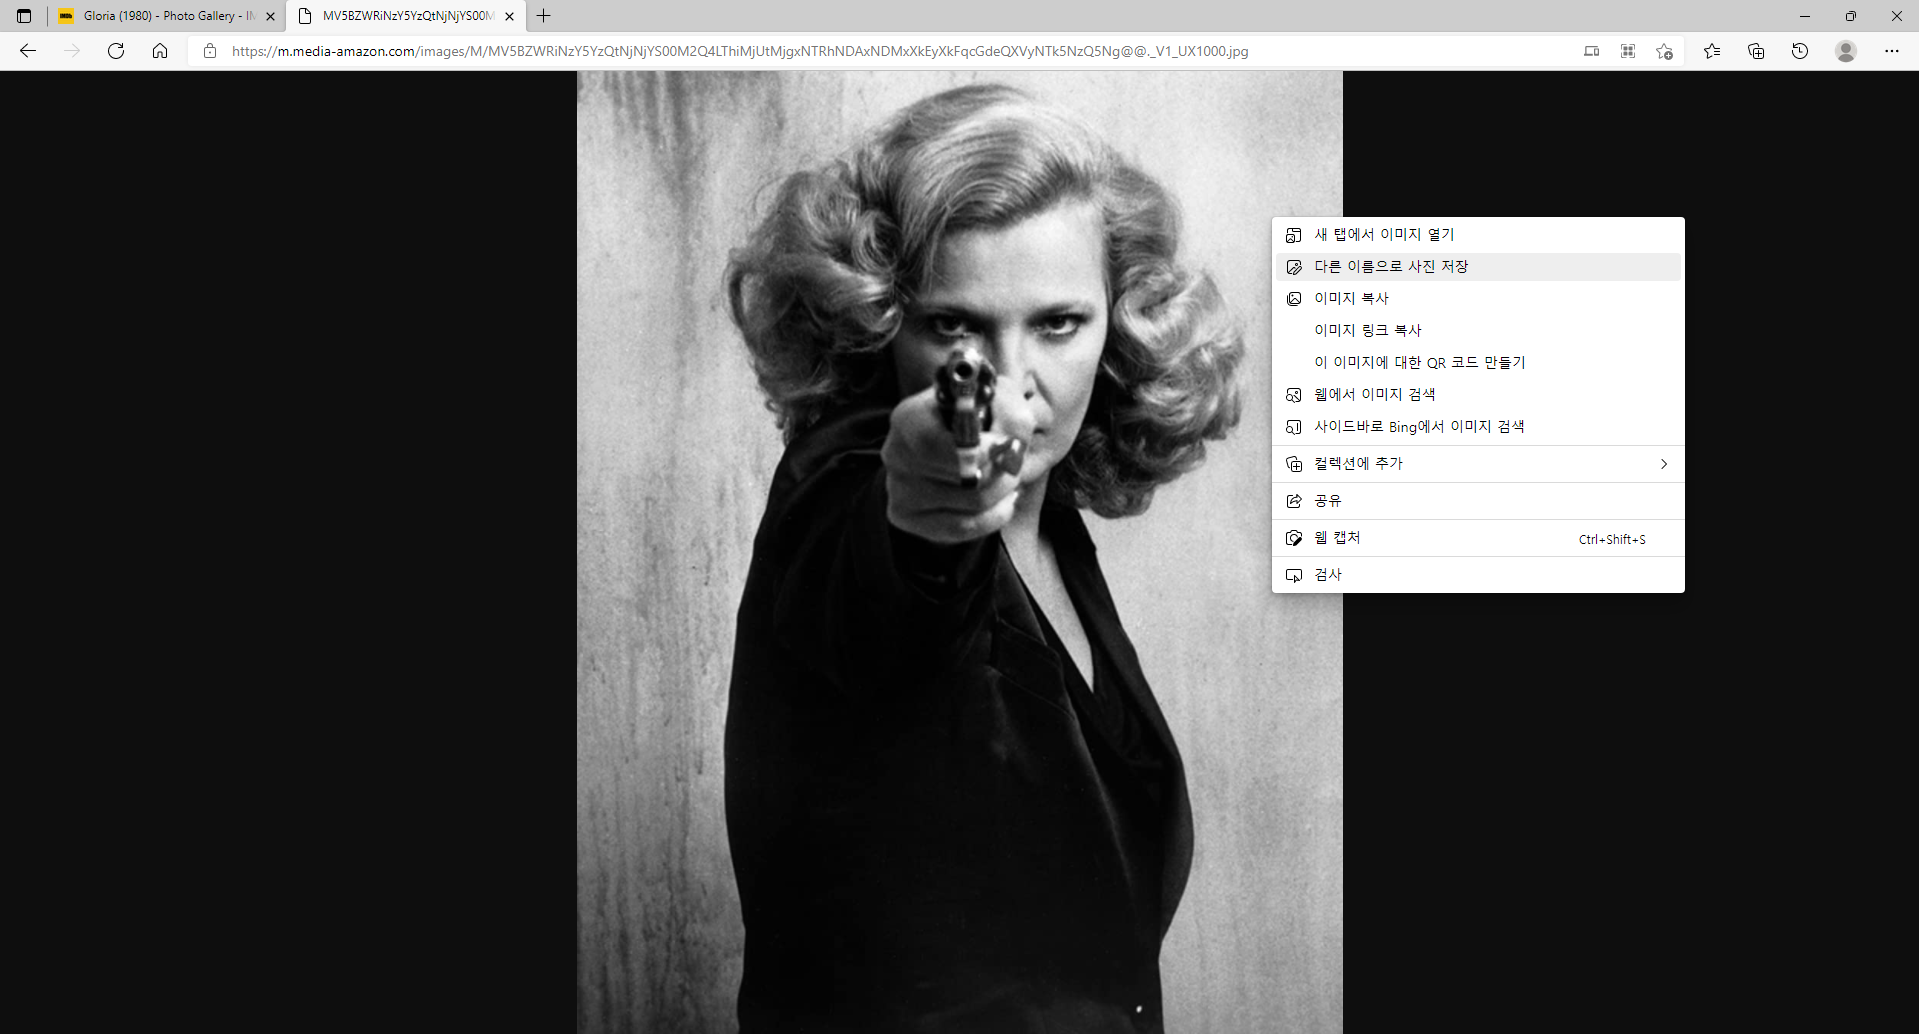
Task: Add this page to favorites star
Action: (1664, 51)
